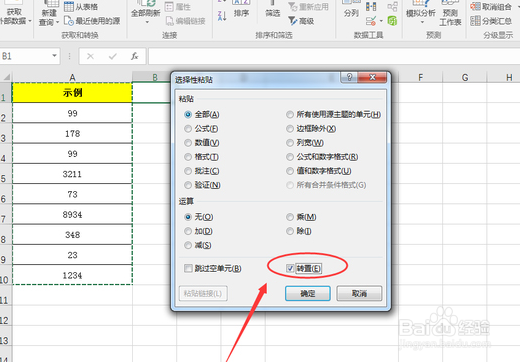Open 高级 advanced filter
The image size is (520, 362).
click(301, 21)
